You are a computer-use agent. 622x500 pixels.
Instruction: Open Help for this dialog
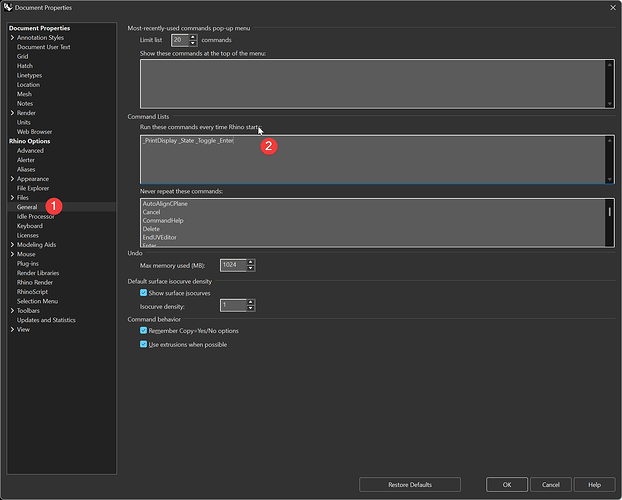tap(594, 485)
